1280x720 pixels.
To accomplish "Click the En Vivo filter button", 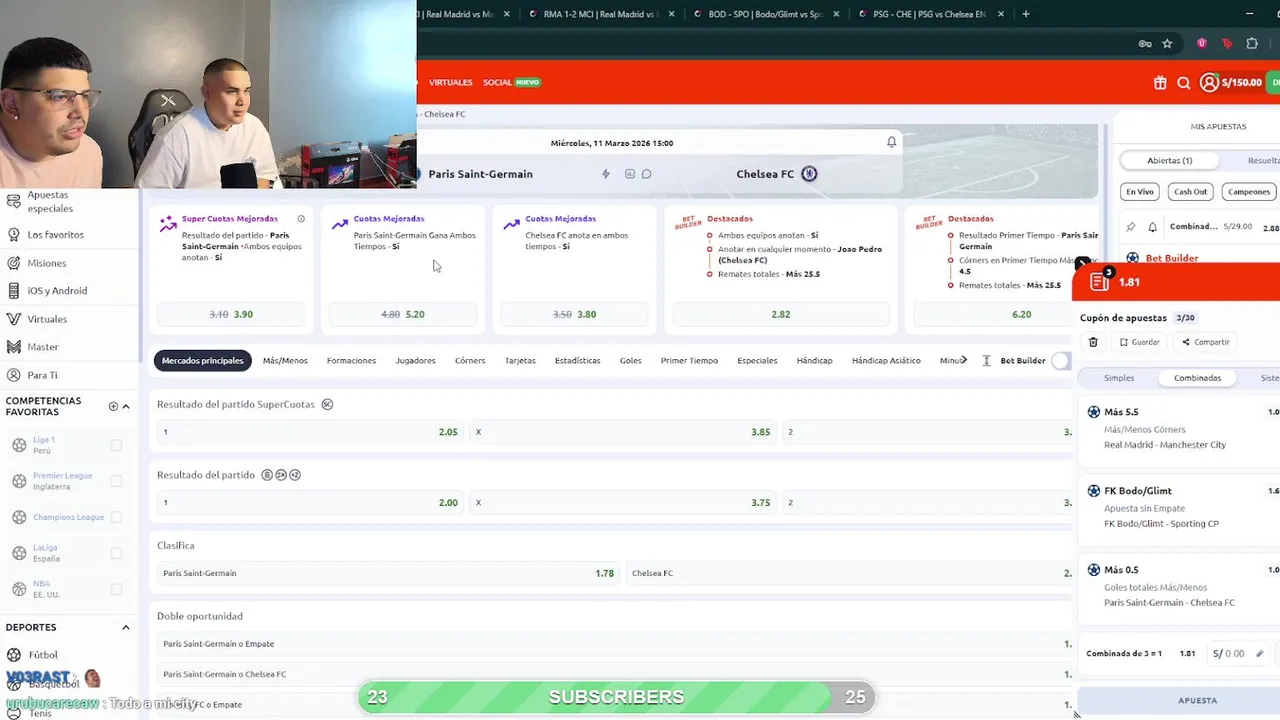I will pyautogui.click(x=1140, y=191).
